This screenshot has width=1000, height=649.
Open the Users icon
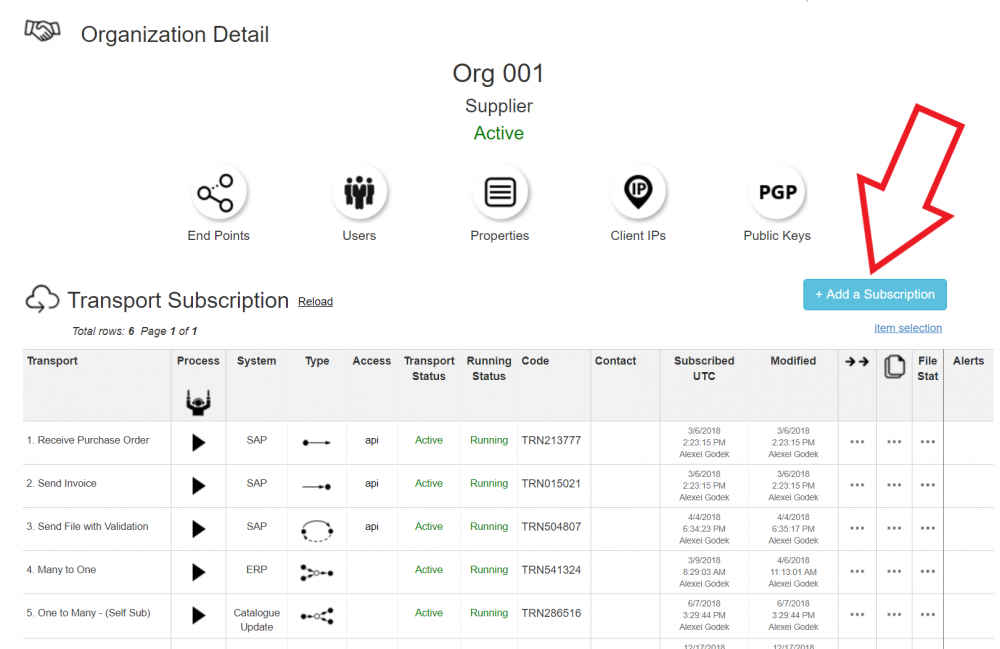tap(359, 192)
